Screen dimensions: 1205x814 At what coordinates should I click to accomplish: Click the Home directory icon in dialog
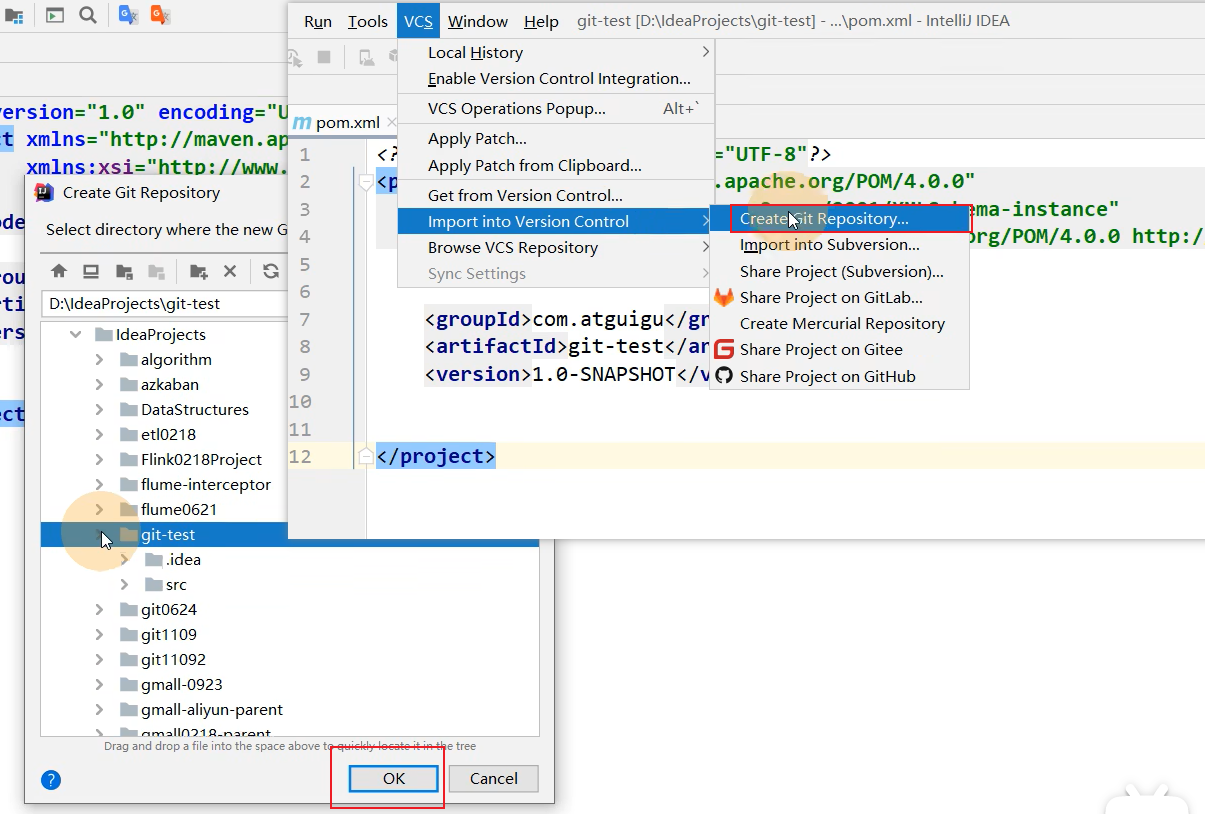(x=59, y=271)
